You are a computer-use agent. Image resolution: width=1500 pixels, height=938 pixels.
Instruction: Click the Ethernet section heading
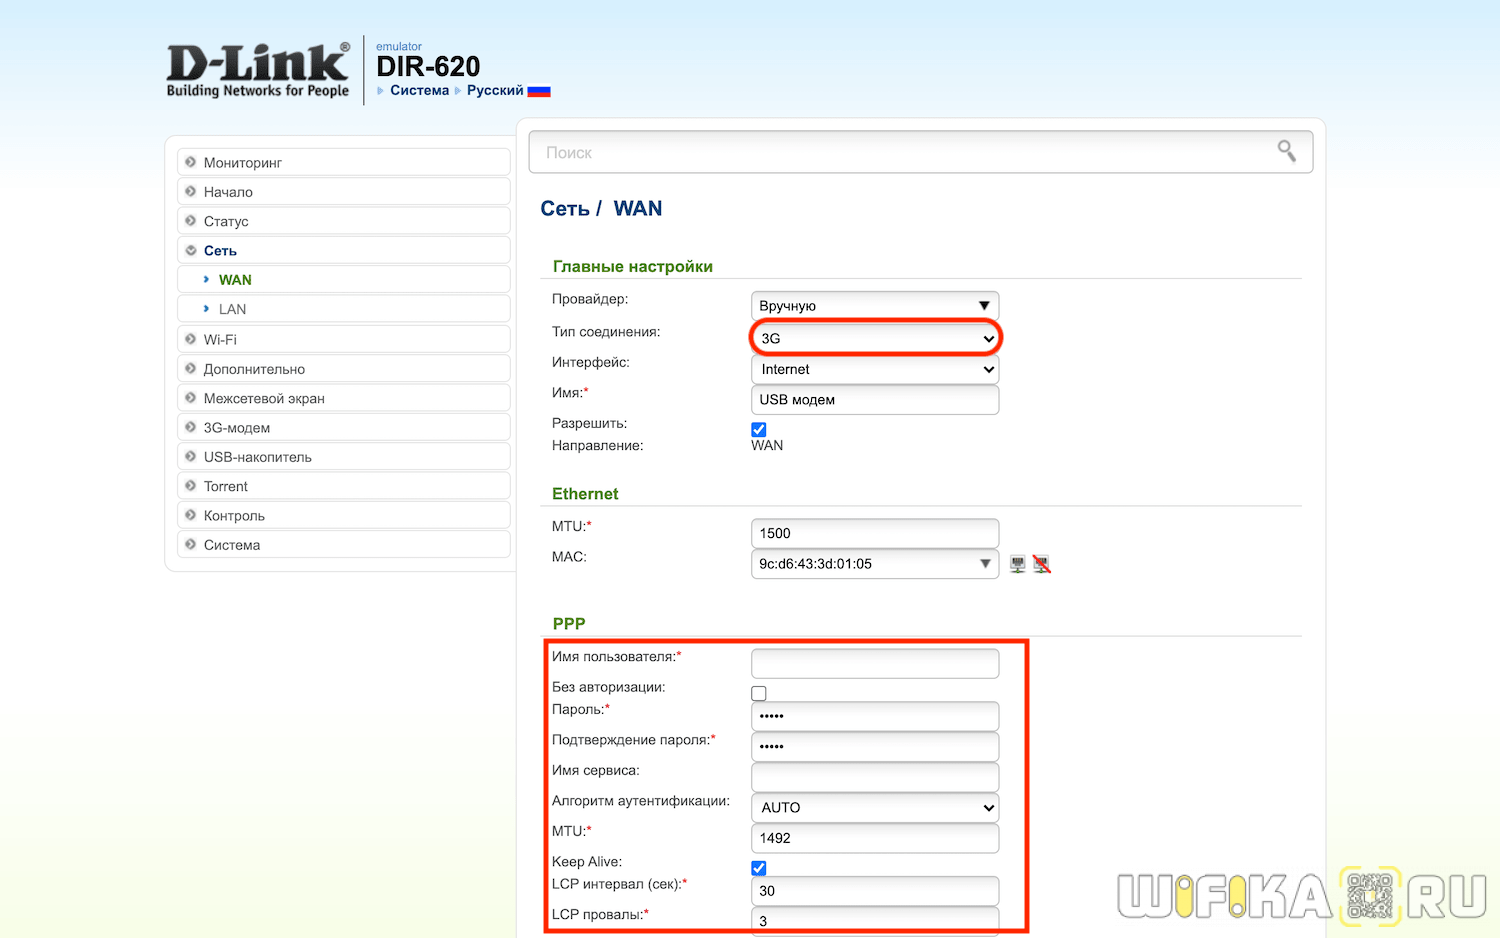coord(585,494)
